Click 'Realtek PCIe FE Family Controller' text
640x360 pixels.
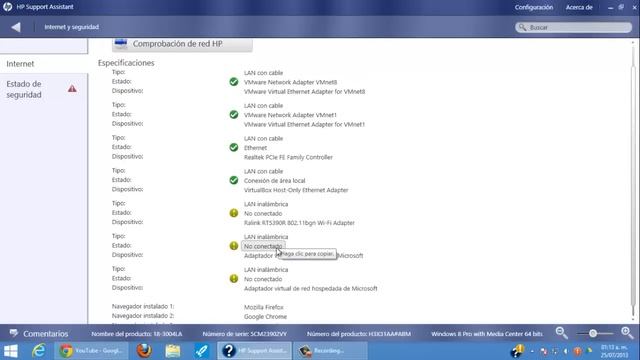pos(288,157)
